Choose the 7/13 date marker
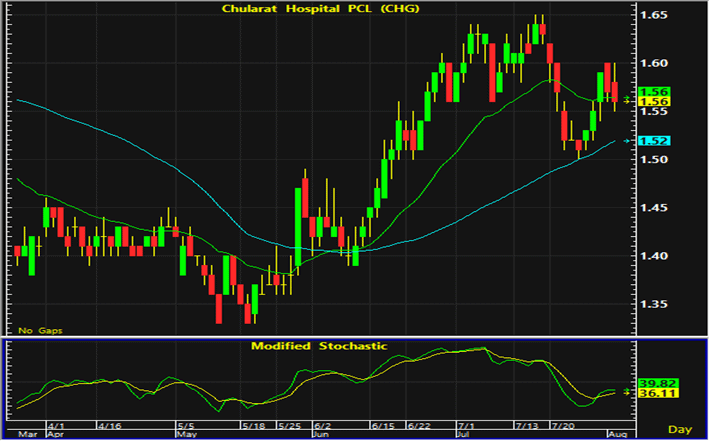 click(527, 426)
